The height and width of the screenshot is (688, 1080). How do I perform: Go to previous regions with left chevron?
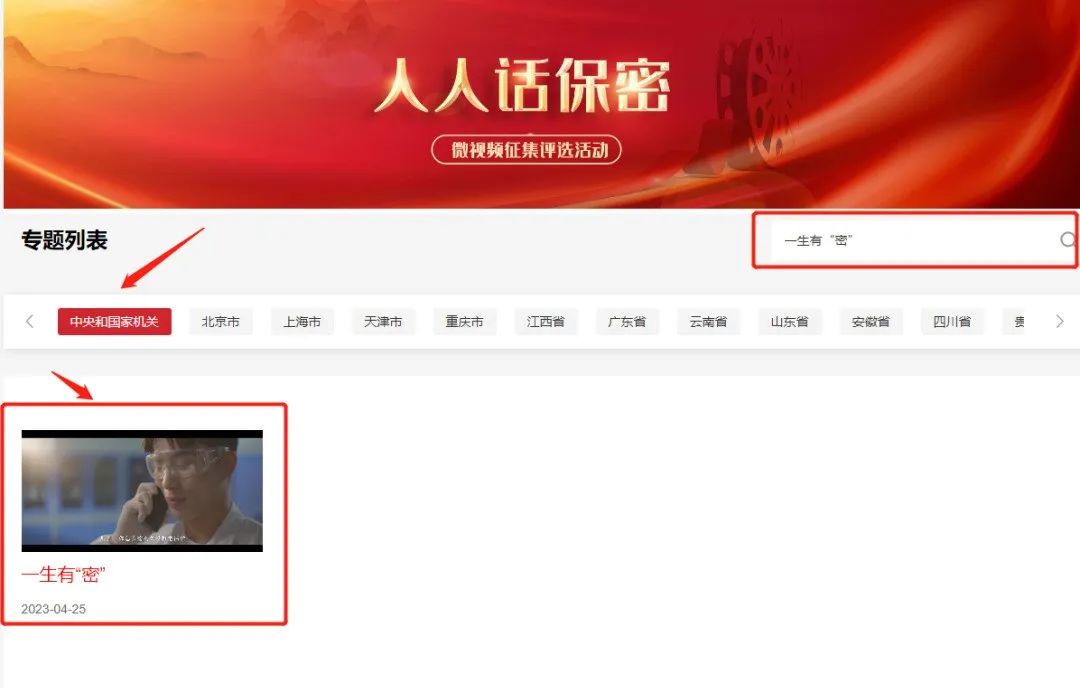tap(30, 321)
